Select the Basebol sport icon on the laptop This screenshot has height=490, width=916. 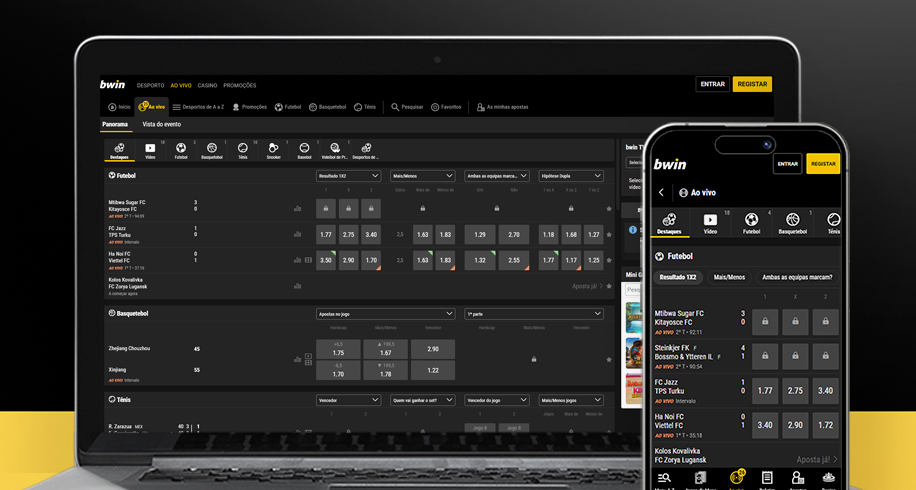tap(304, 151)
